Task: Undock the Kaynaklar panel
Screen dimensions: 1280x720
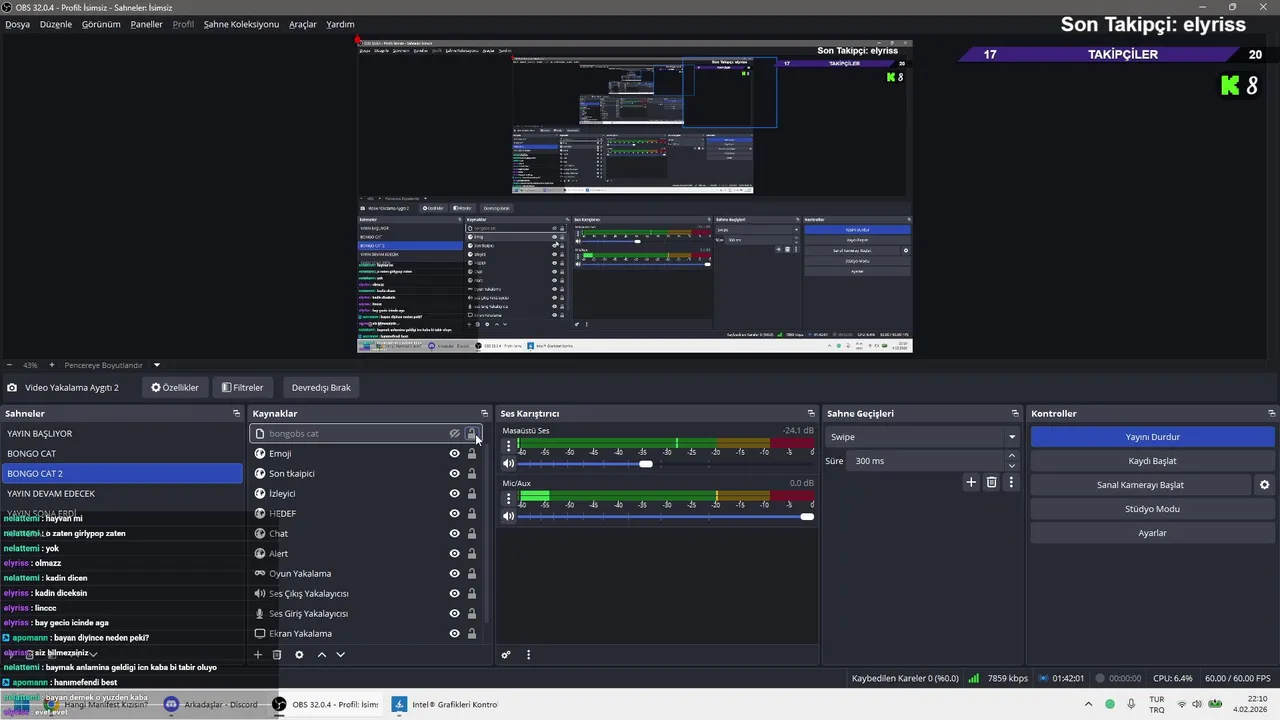Action: (x=485, y=414)
